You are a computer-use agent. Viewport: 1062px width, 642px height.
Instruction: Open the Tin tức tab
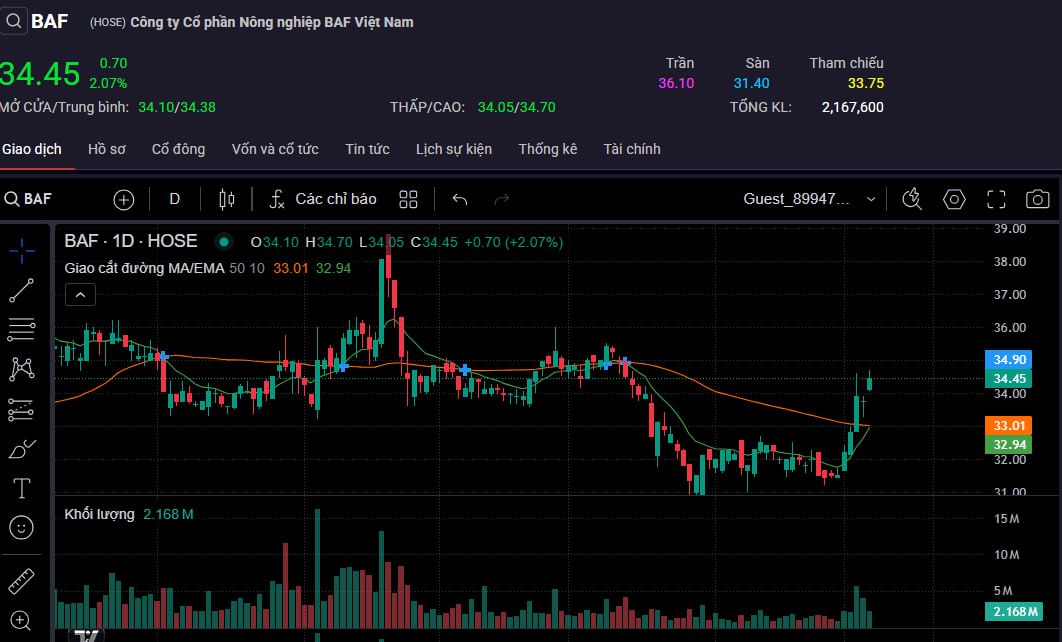[367, 149]
